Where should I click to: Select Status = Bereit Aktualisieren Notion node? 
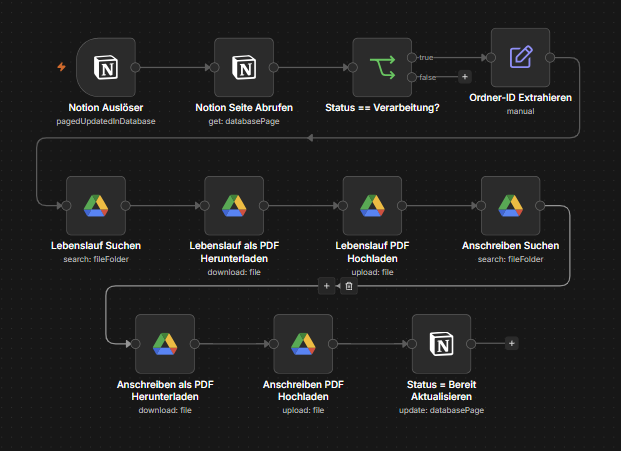pos(442,344)
